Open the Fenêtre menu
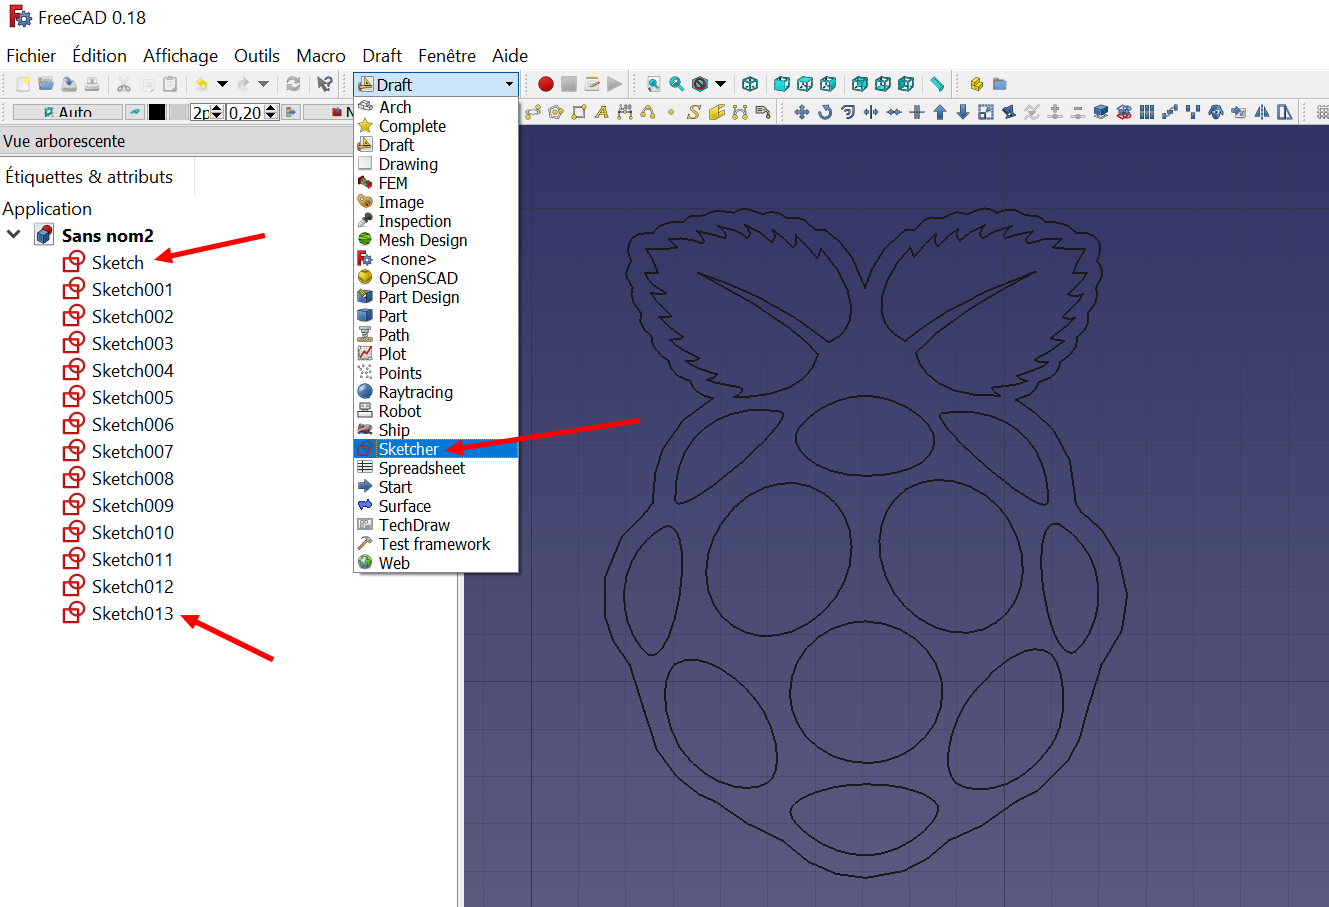This screenshot has height=907, width=1329. tap(447, 56)
